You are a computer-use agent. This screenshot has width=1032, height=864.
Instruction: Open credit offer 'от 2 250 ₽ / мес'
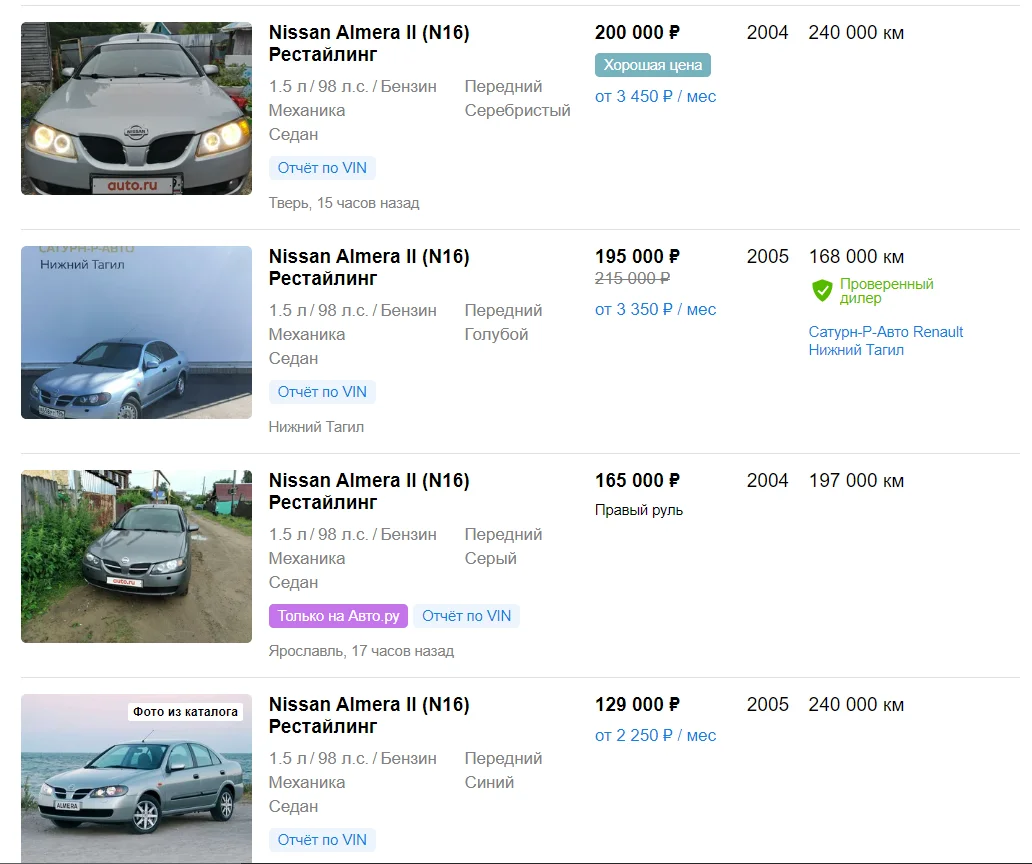coord(656,736)
